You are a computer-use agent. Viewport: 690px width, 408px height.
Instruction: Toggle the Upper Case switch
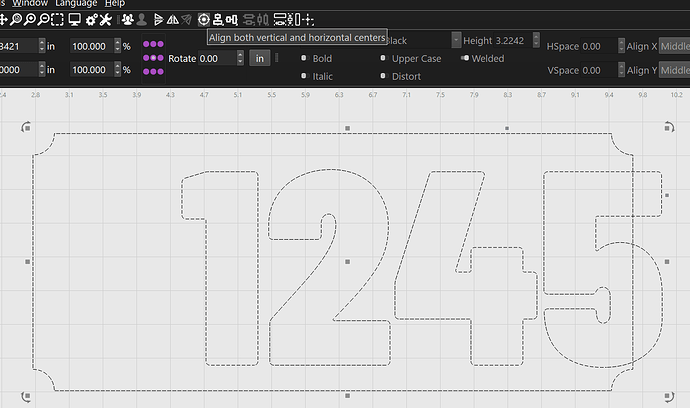click(383, 58)
